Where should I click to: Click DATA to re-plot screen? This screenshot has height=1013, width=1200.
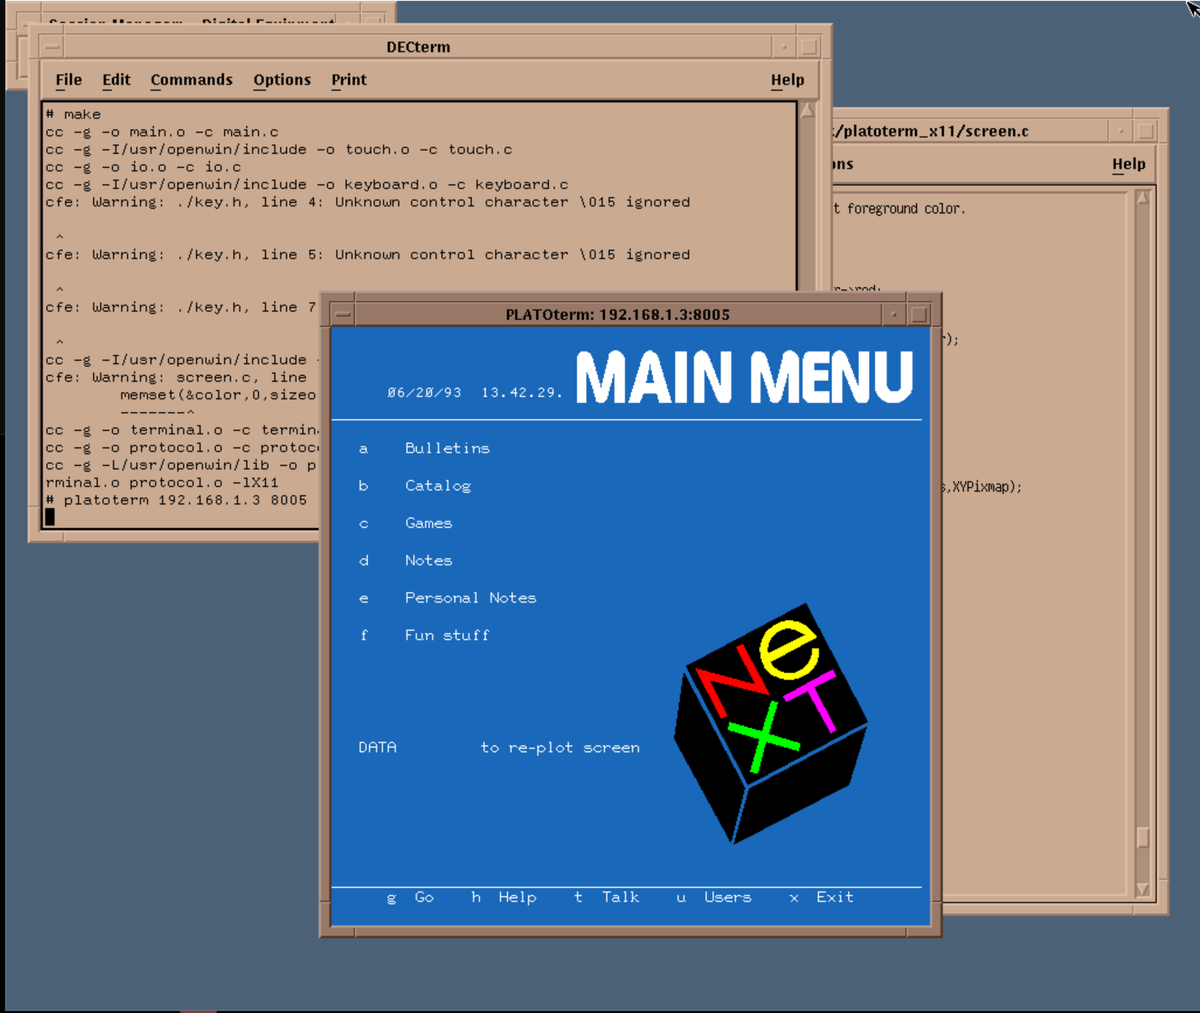377,747
